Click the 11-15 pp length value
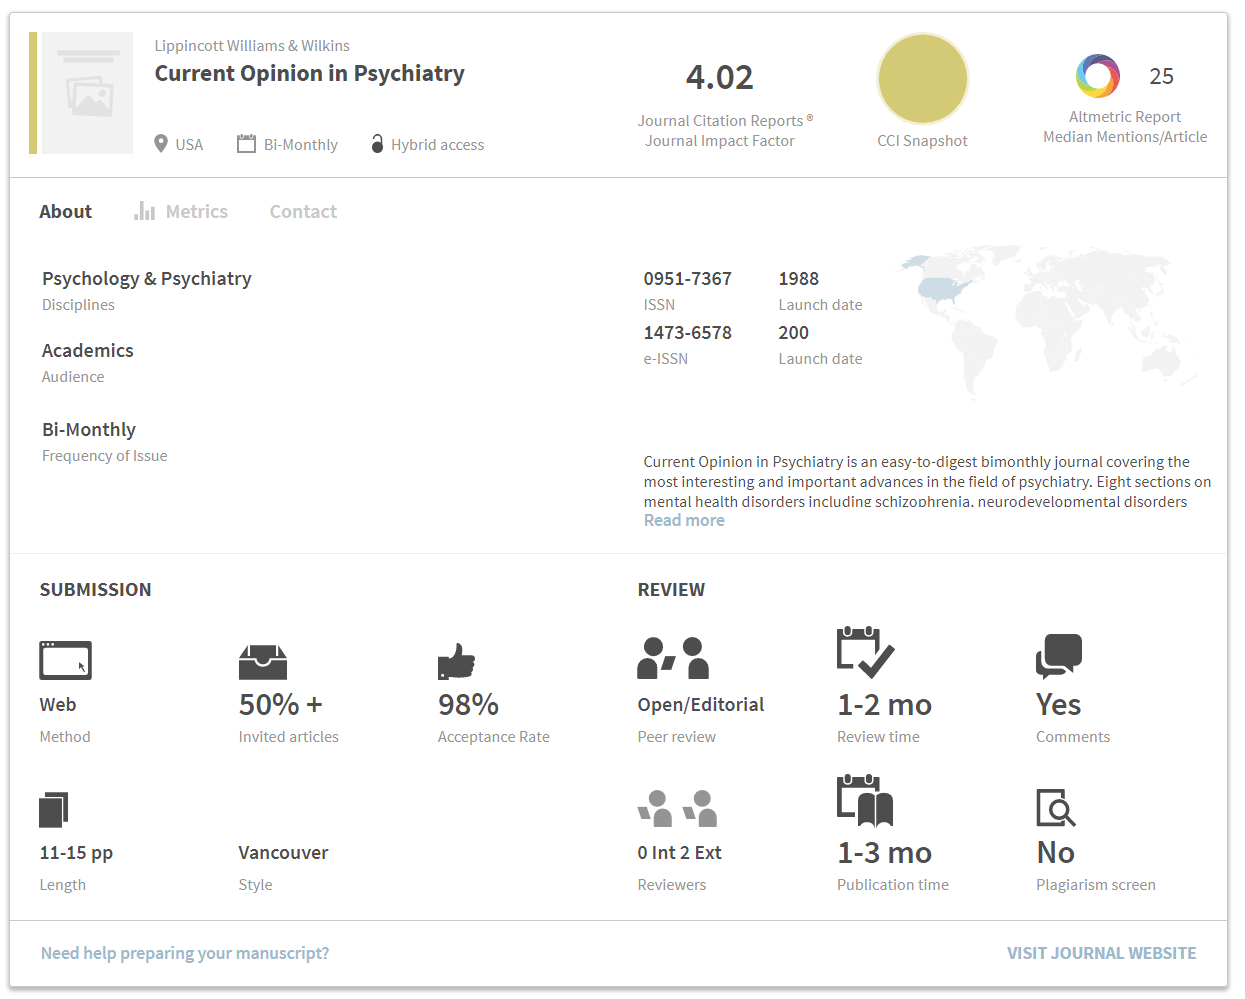The image size is (1245, 999). (76, 852)
